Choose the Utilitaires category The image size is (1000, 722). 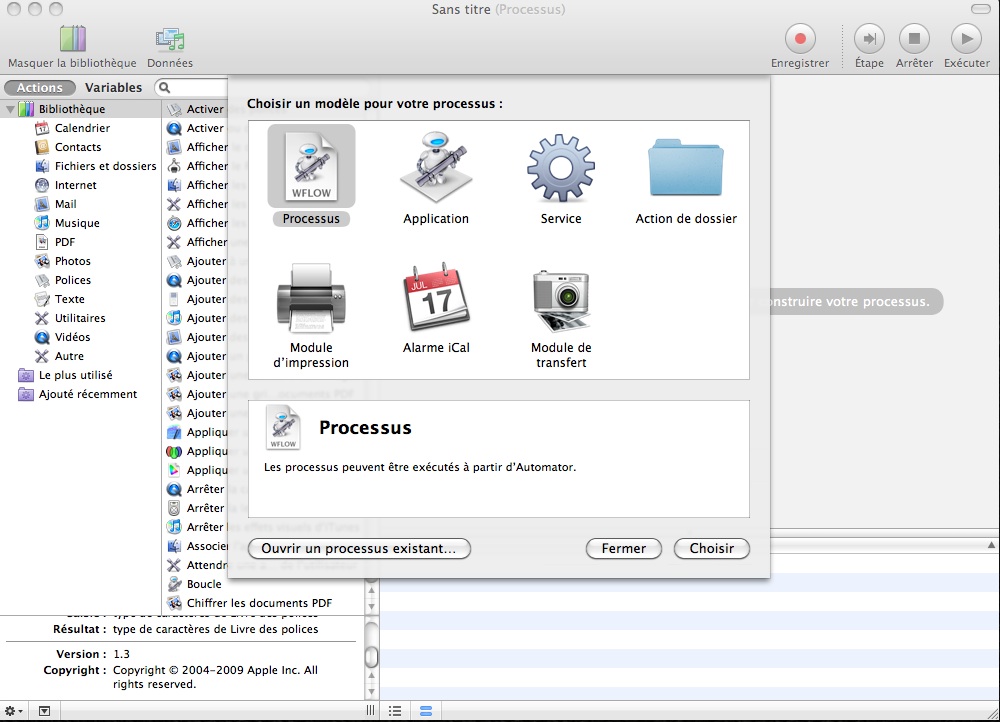coord(80,318)
